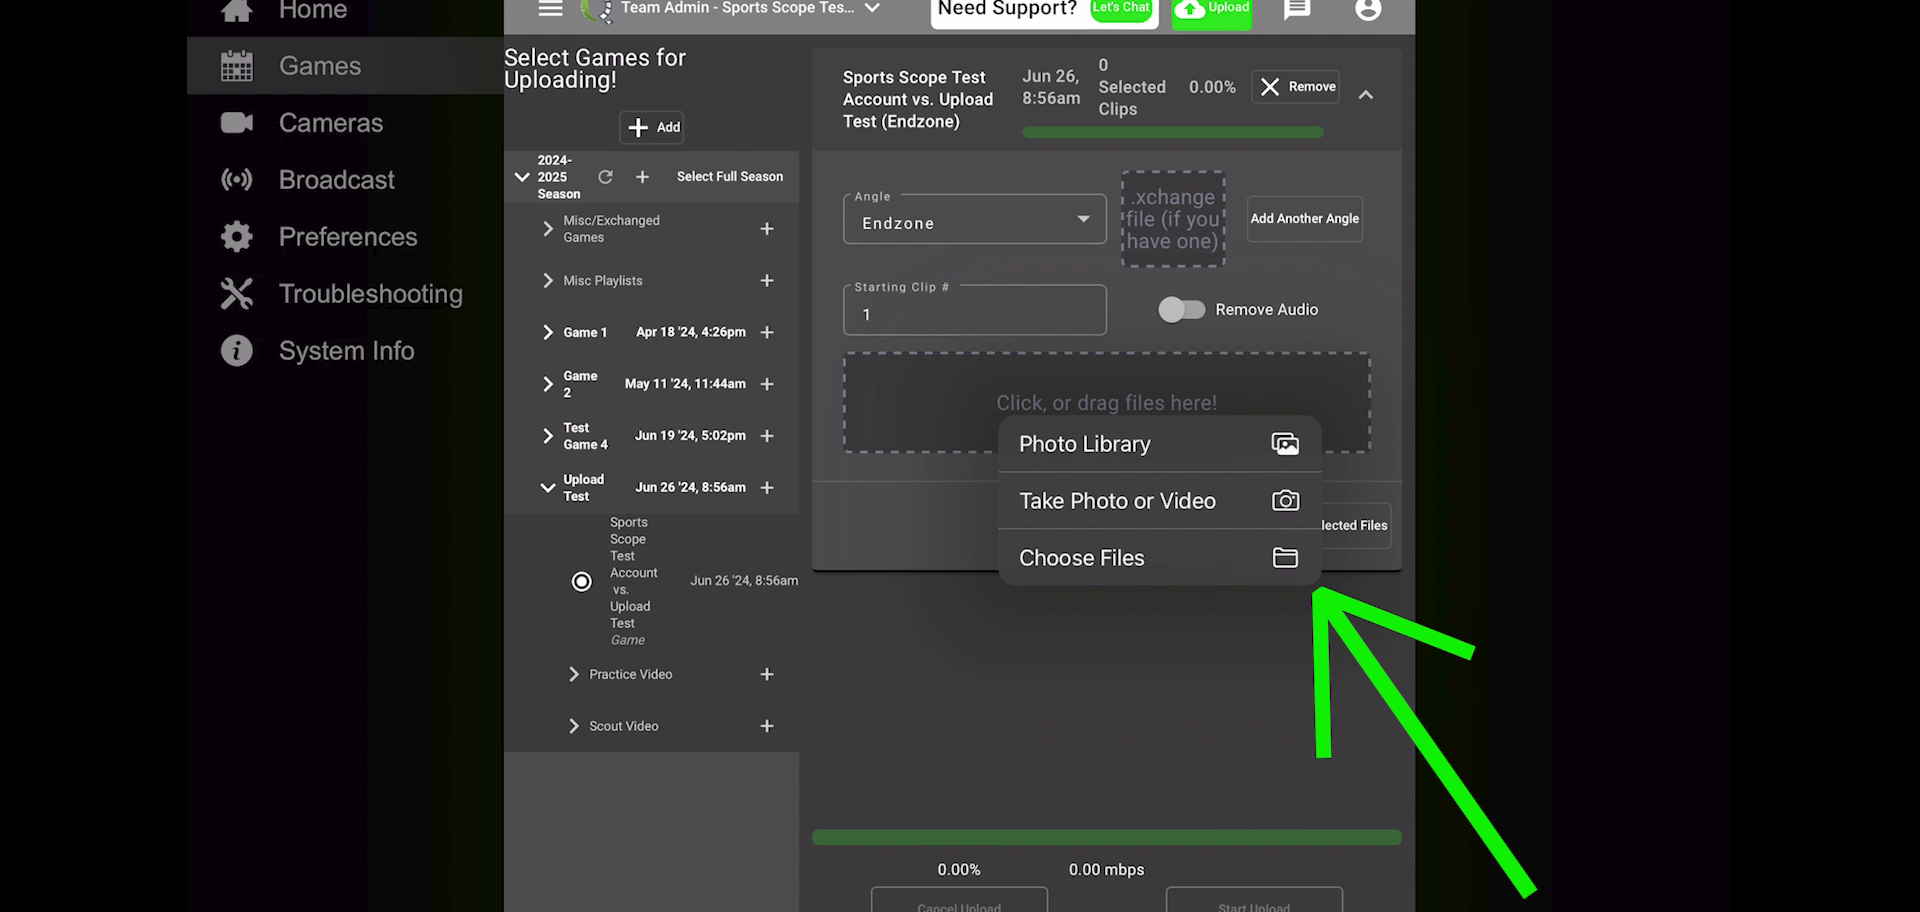Add Scout Video with plus icon

(x=767, y=727)
